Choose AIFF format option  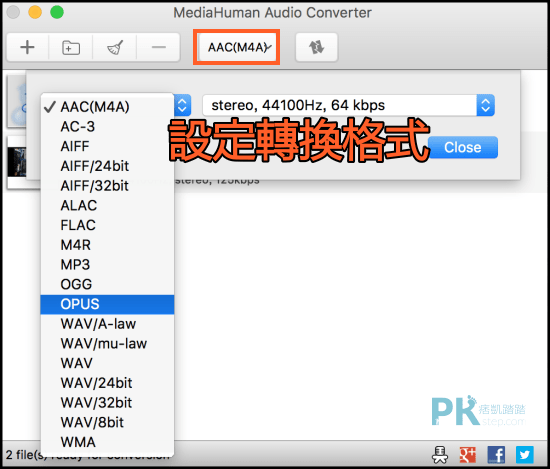click(107, 146)
